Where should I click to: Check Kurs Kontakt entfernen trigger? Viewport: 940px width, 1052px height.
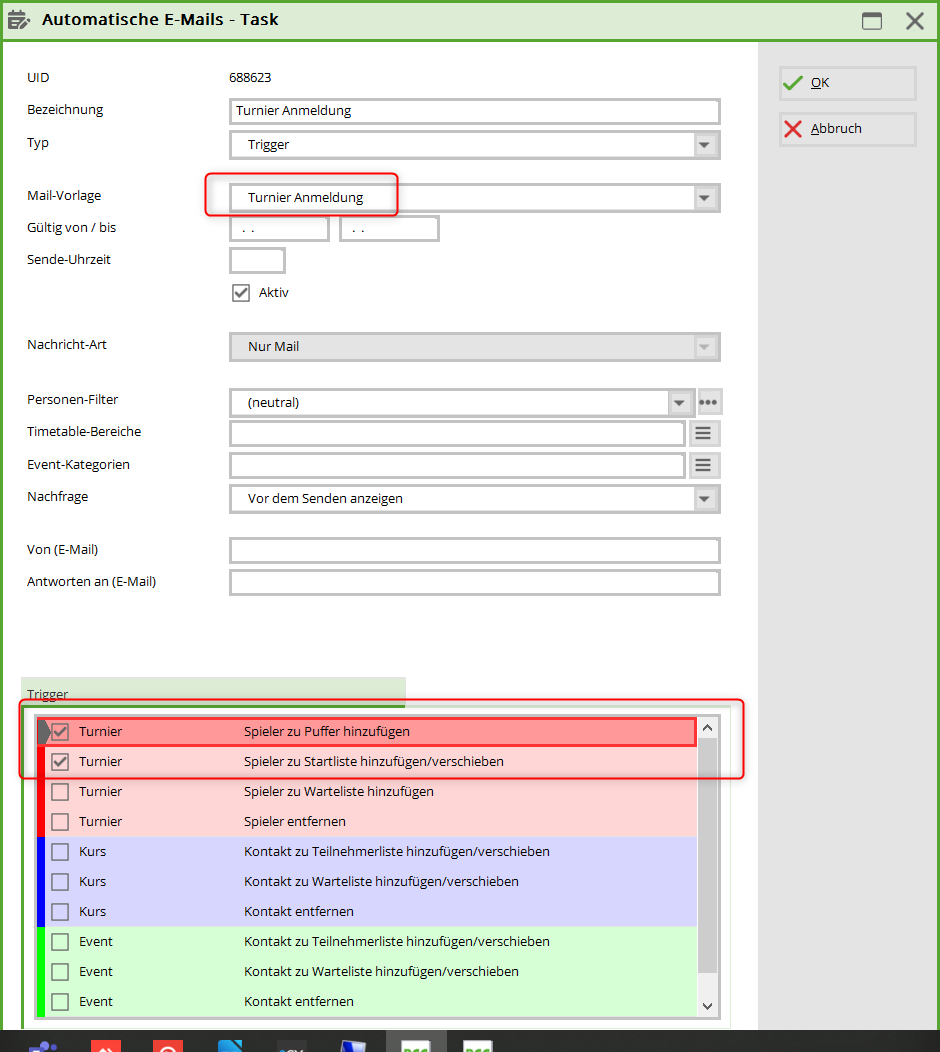[60, 912]
